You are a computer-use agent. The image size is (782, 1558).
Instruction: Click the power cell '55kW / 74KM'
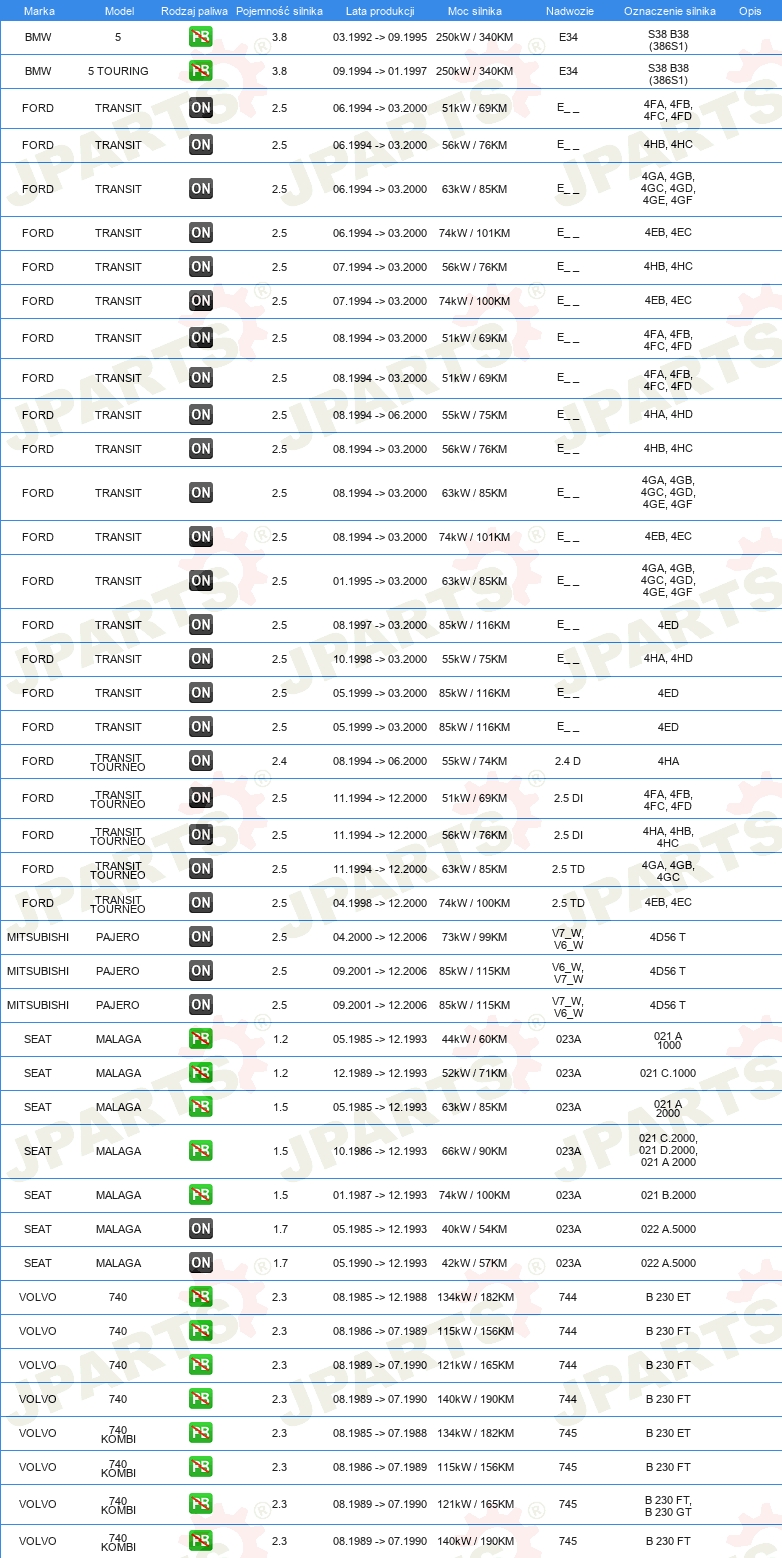[x=475, y=761]
